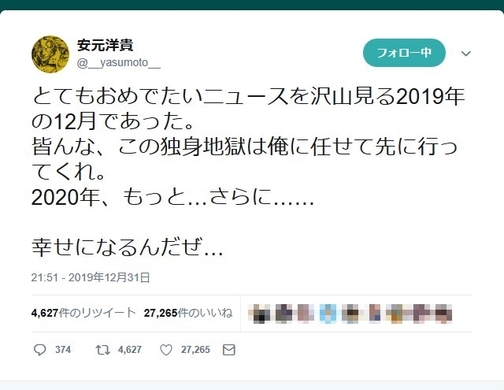Like the tweet with heart icon

[x=166, y=350]
